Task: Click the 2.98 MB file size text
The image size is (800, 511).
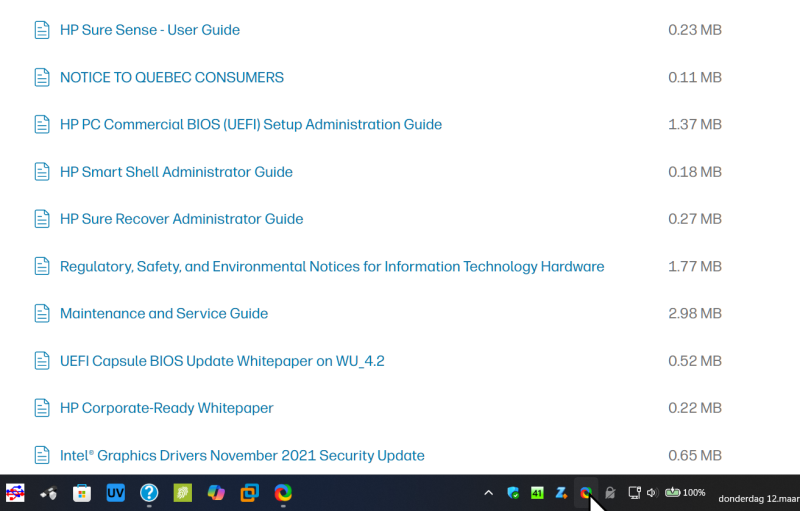Action: pos(695,314)
